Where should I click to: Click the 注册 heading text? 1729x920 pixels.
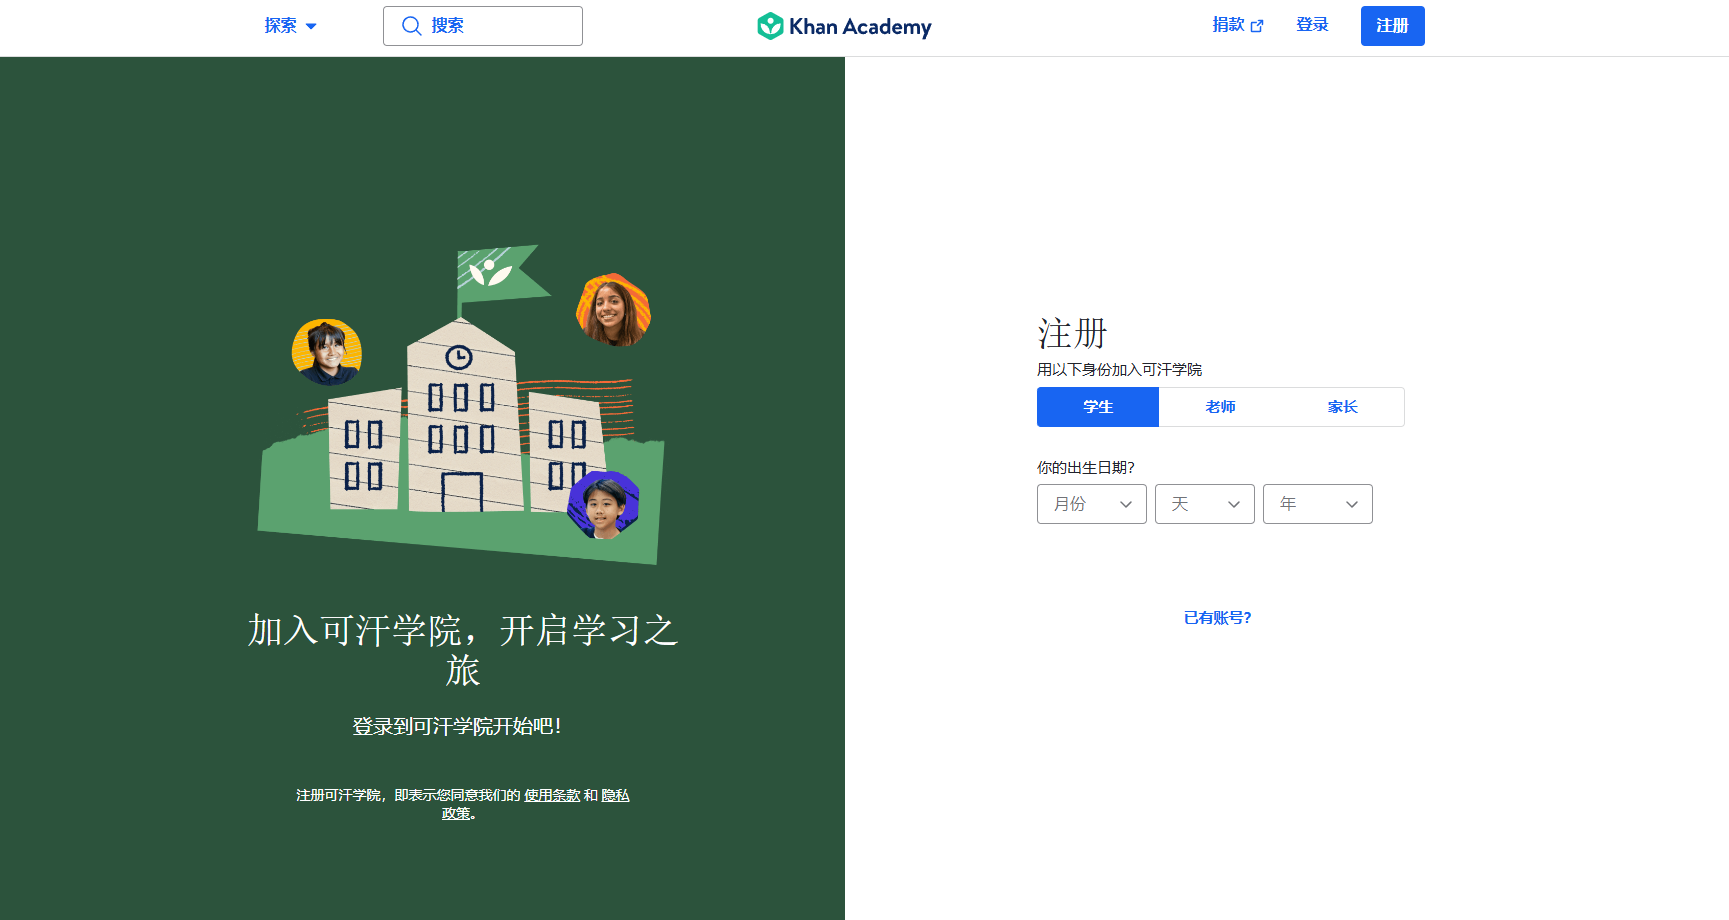click(x=1072, y=333)
